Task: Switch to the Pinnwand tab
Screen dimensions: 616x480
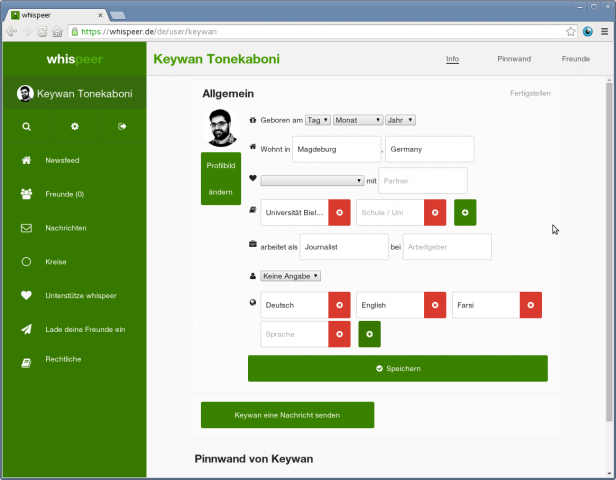Action: point(514,59)
